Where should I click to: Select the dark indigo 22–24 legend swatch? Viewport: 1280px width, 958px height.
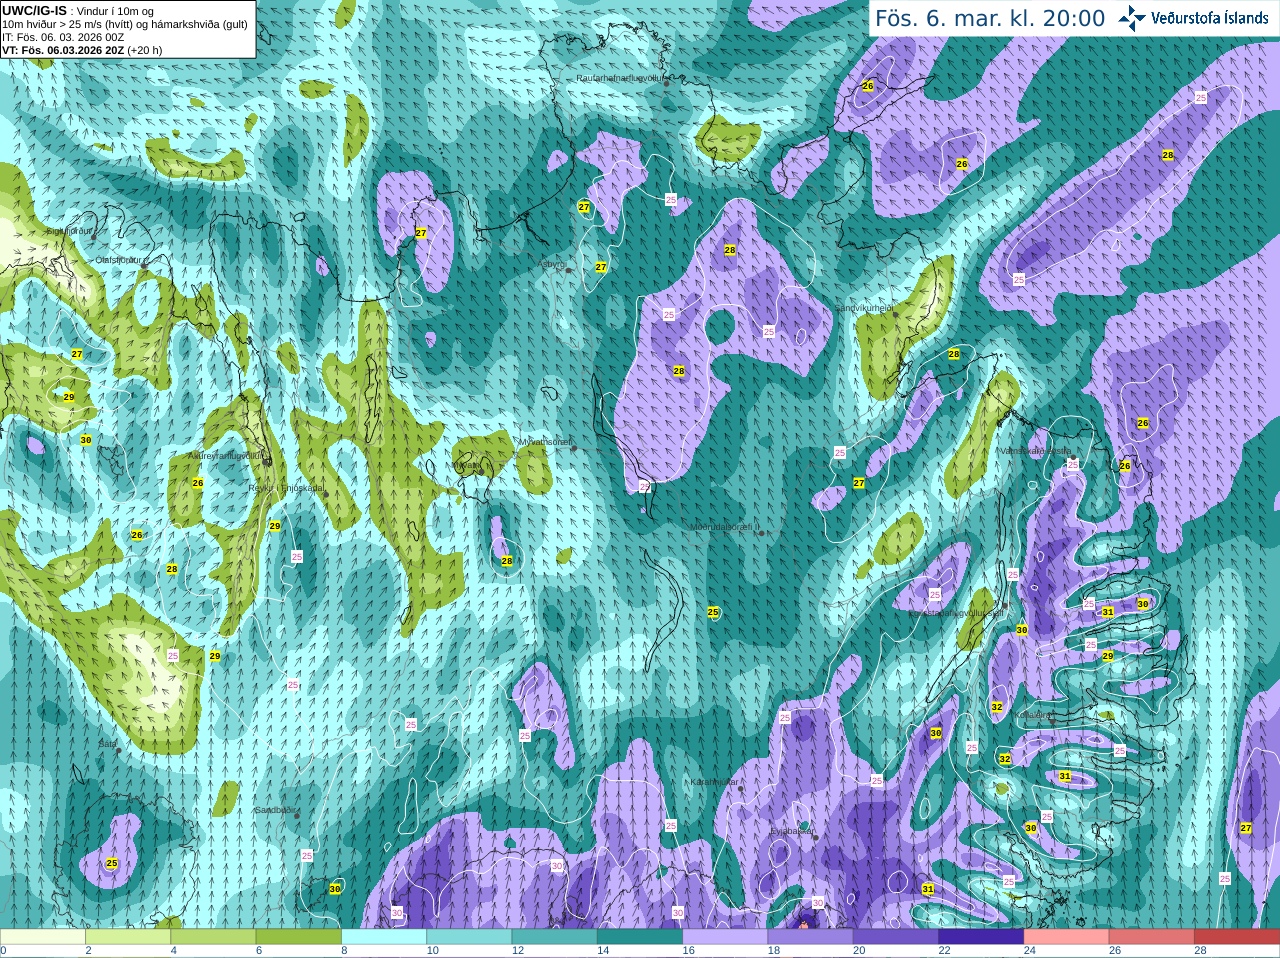coord(981,937)
